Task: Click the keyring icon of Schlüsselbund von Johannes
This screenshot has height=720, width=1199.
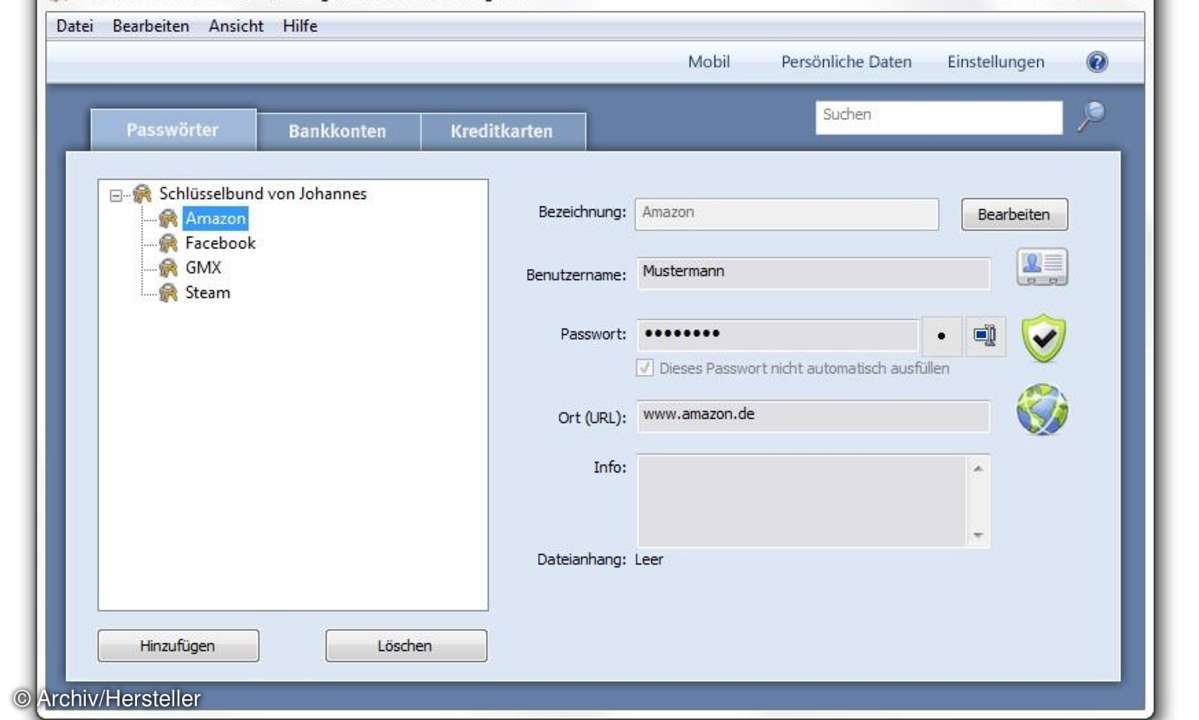Action: pos(142,194)
